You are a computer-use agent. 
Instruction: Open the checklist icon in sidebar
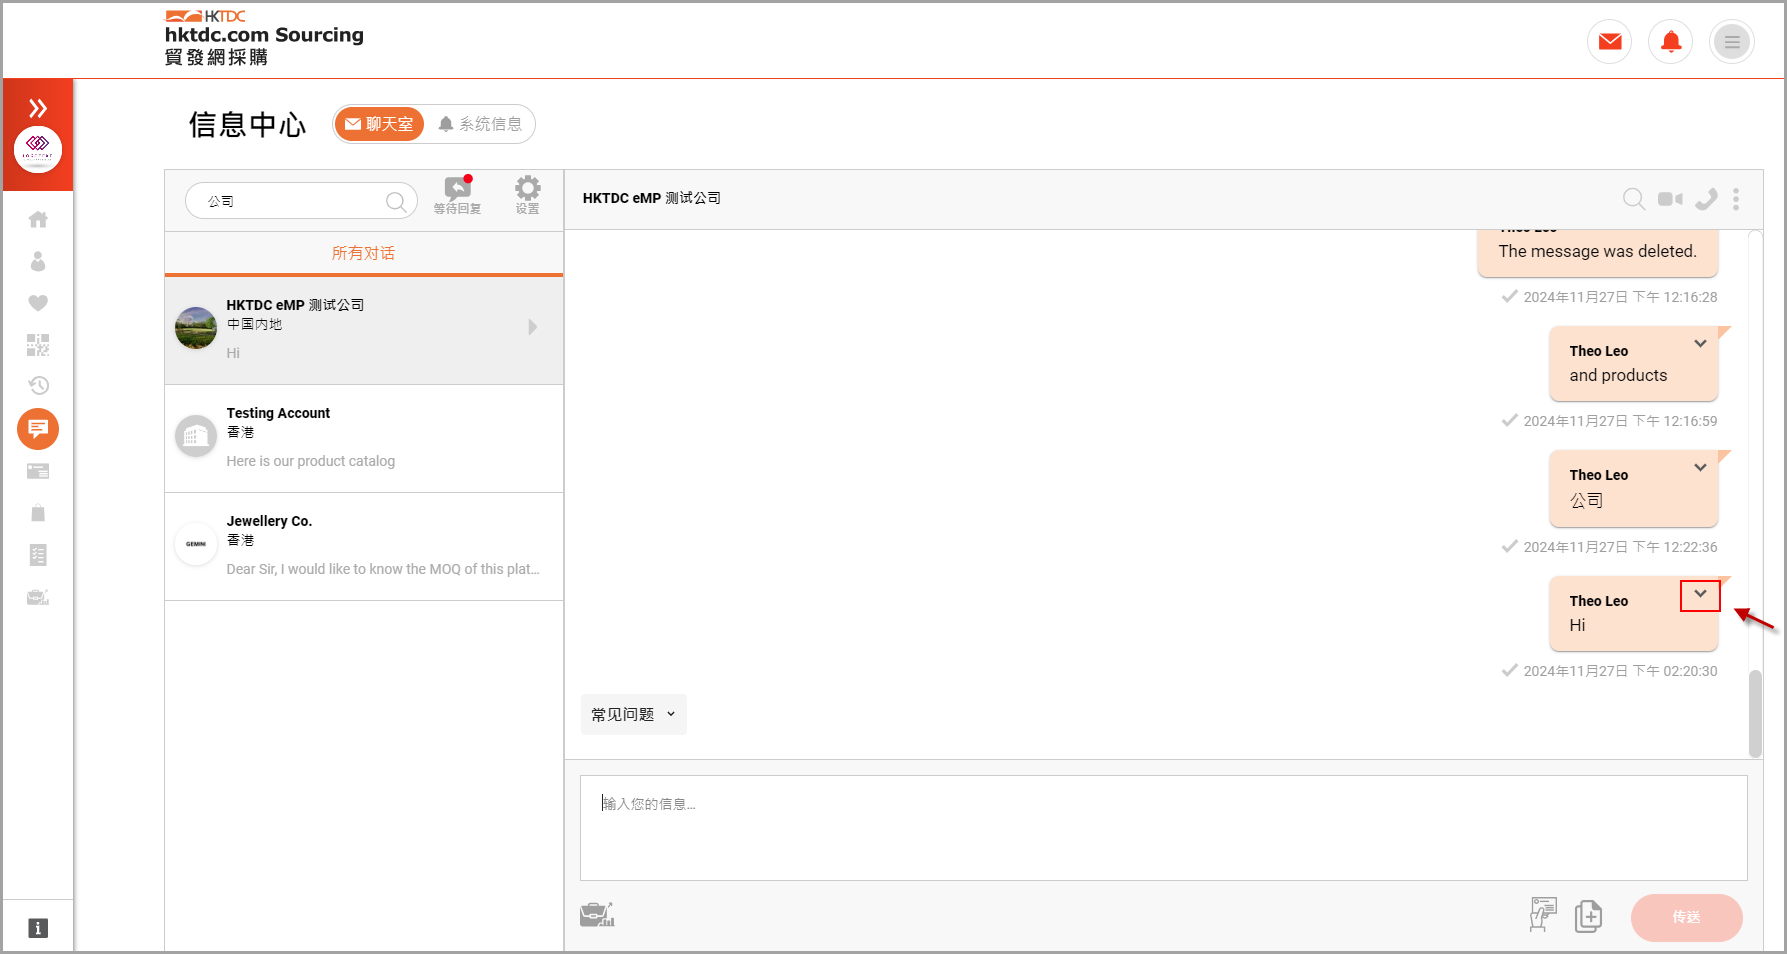38,555
